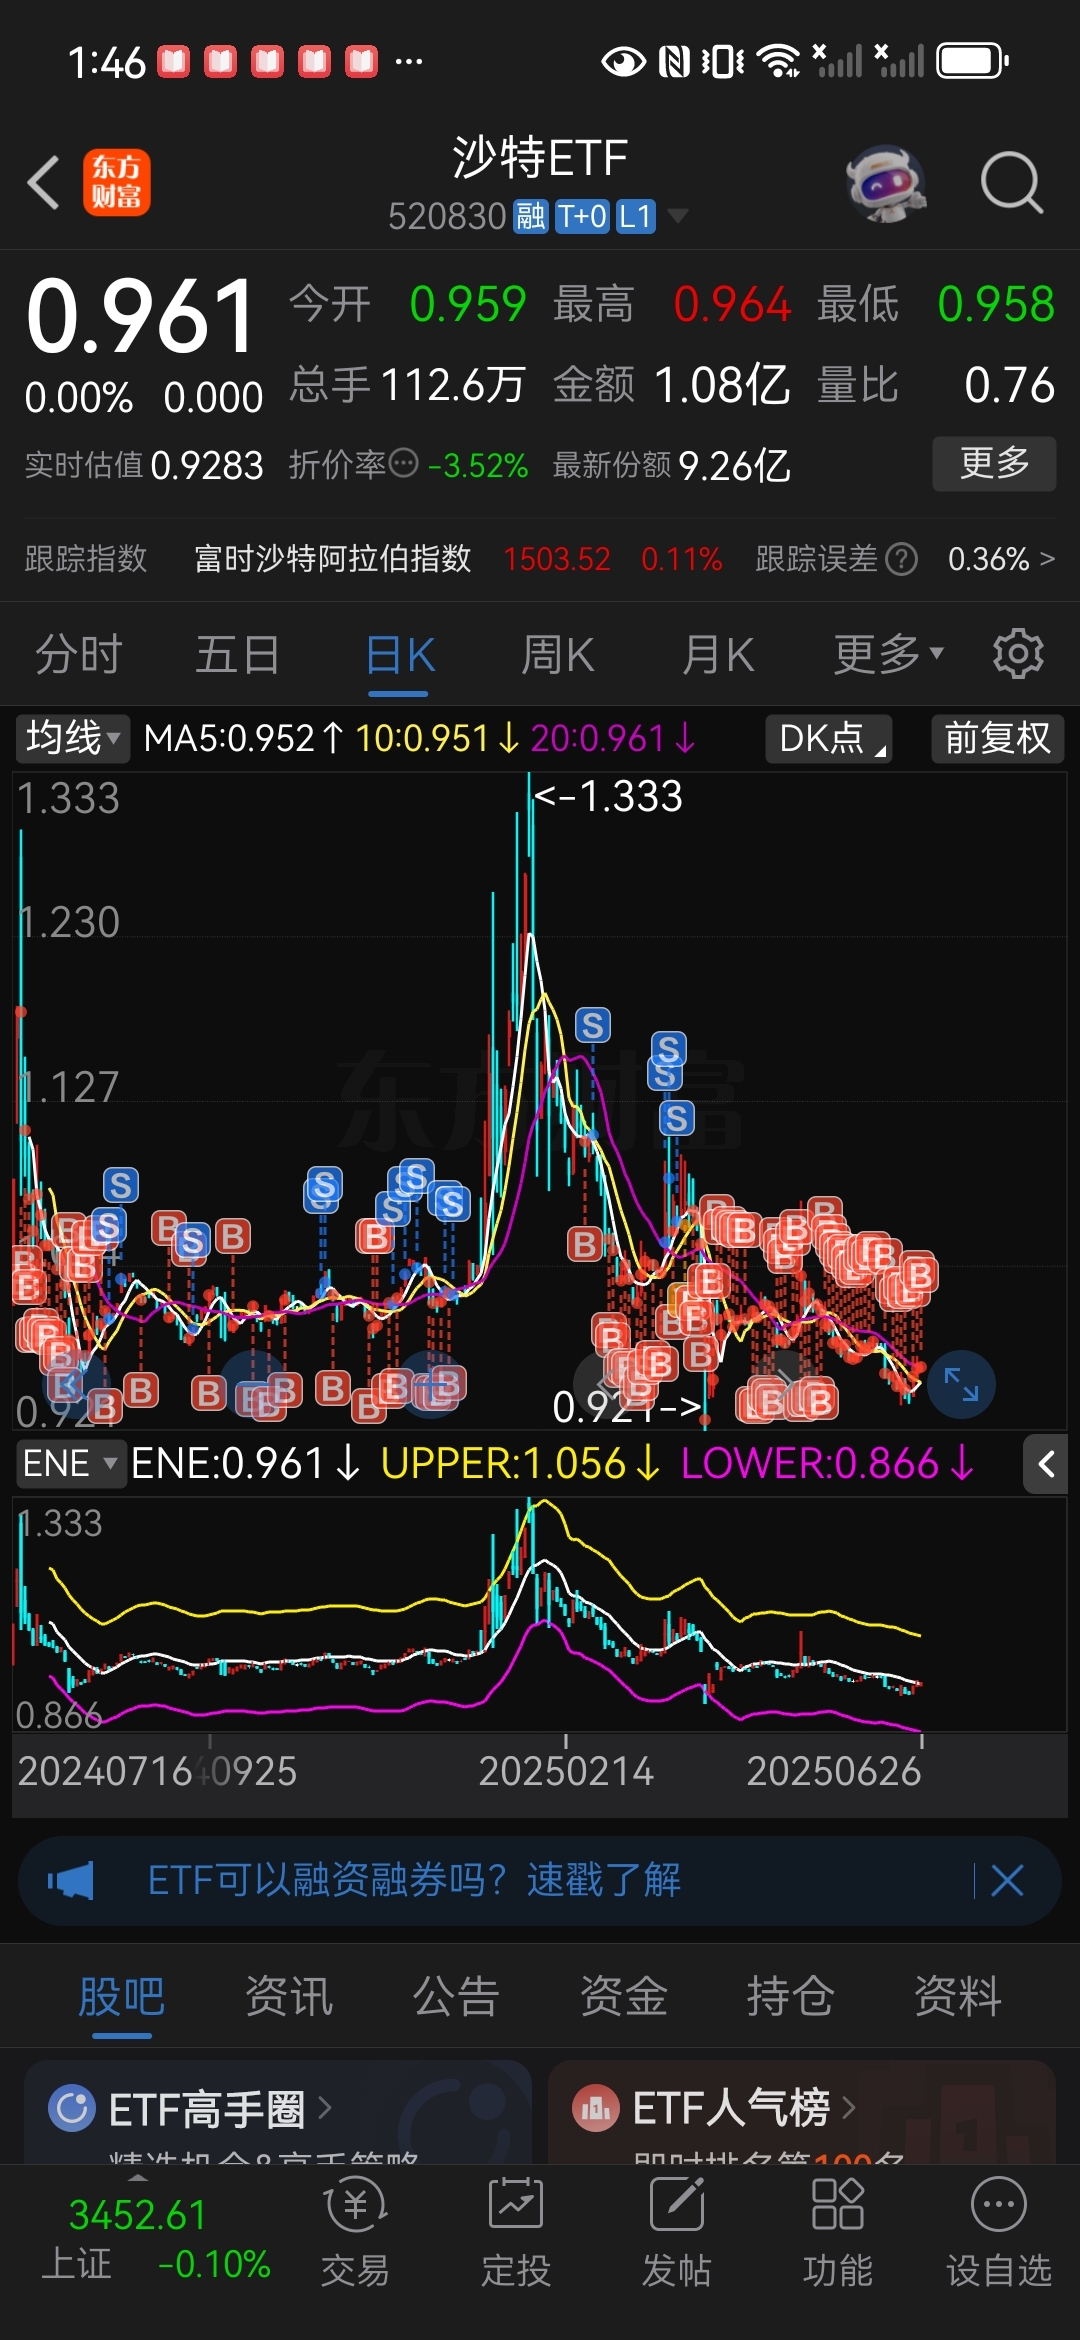Open 跟踪误差 question mark help
This screenshot has height=2340, width=1080.
pos(901,559)
